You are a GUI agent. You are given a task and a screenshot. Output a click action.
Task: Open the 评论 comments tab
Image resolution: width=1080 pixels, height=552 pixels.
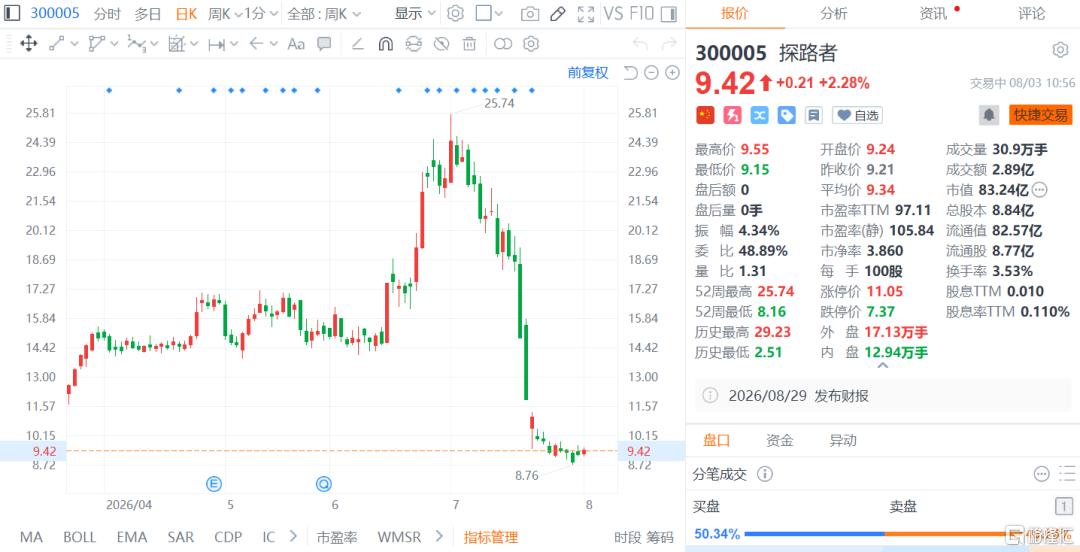click(1032, 14)
